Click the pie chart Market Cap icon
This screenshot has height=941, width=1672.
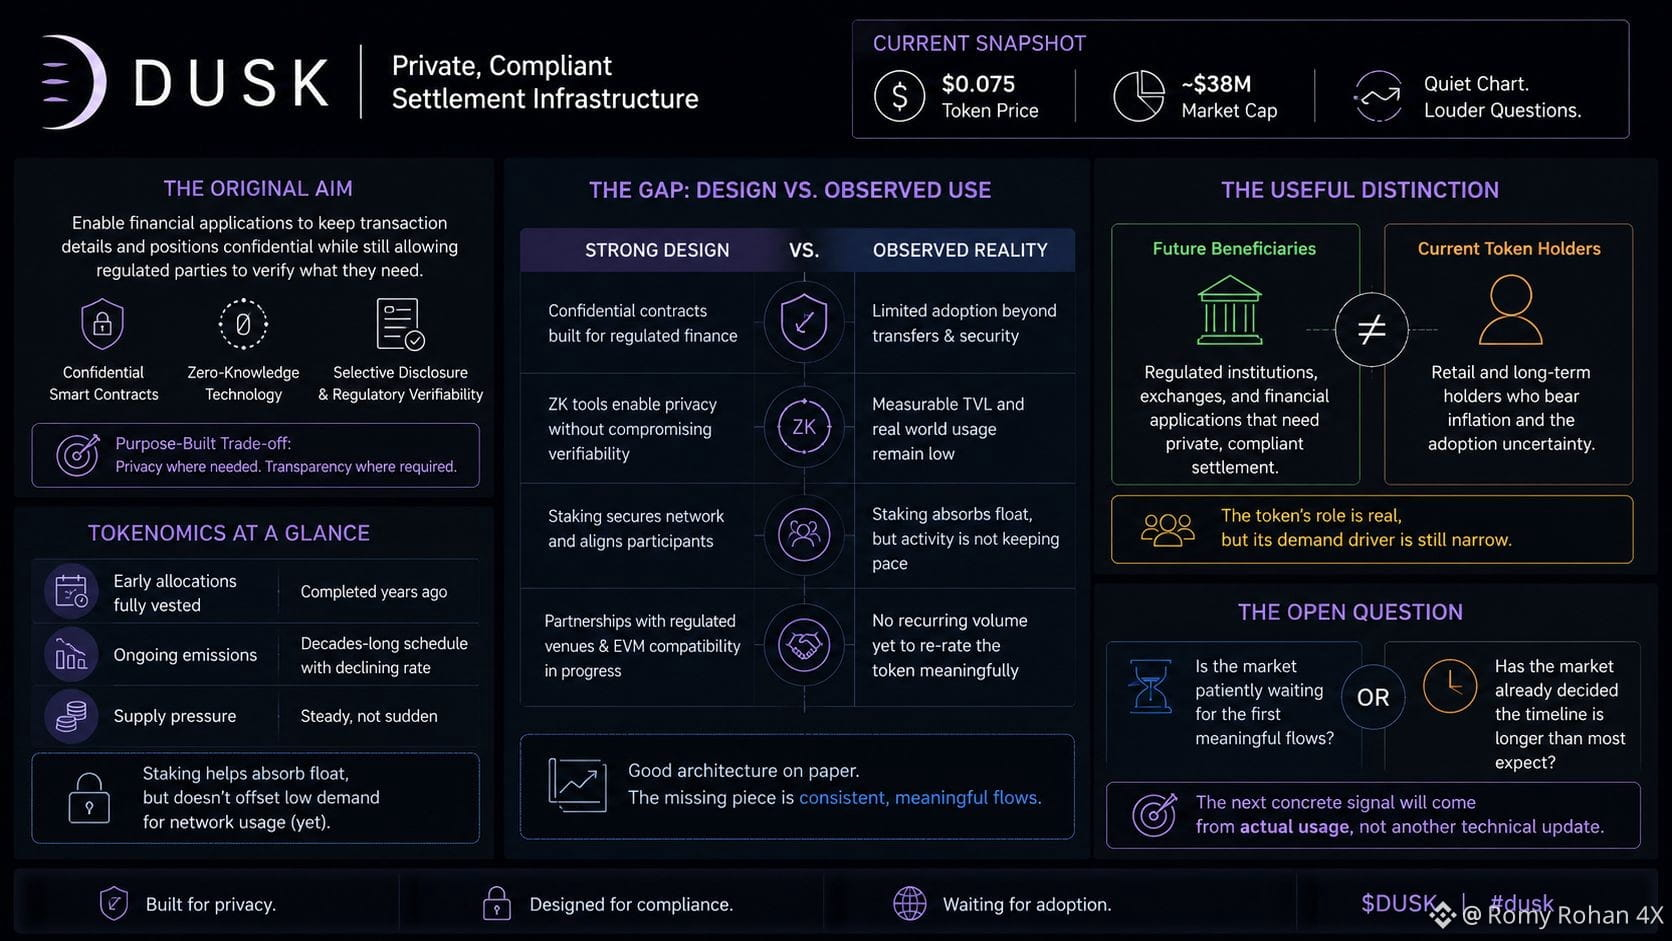click(1139, 96)
